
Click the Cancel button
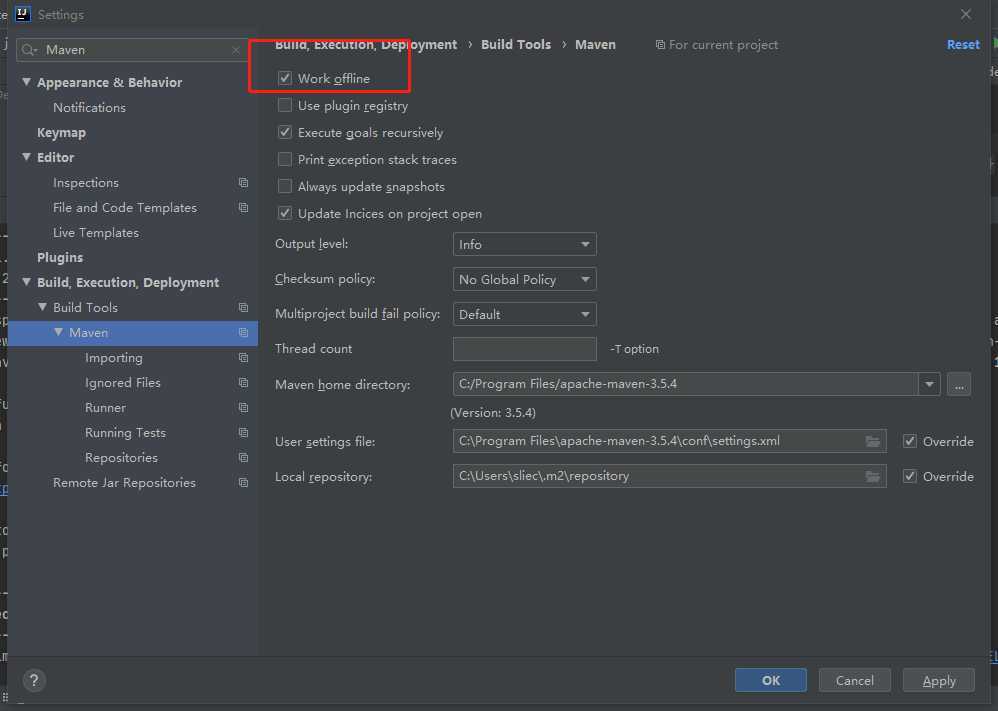click(855, 680)
